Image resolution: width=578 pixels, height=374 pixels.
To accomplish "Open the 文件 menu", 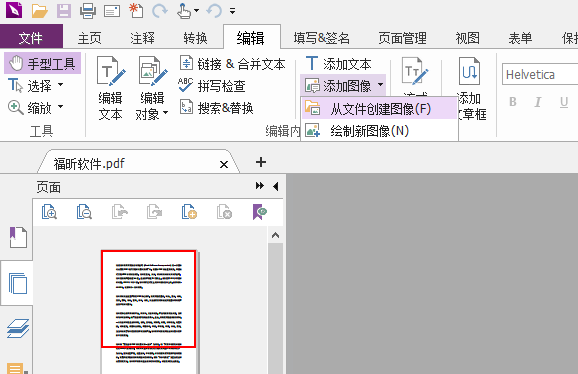I will click(x=31, y=37).
